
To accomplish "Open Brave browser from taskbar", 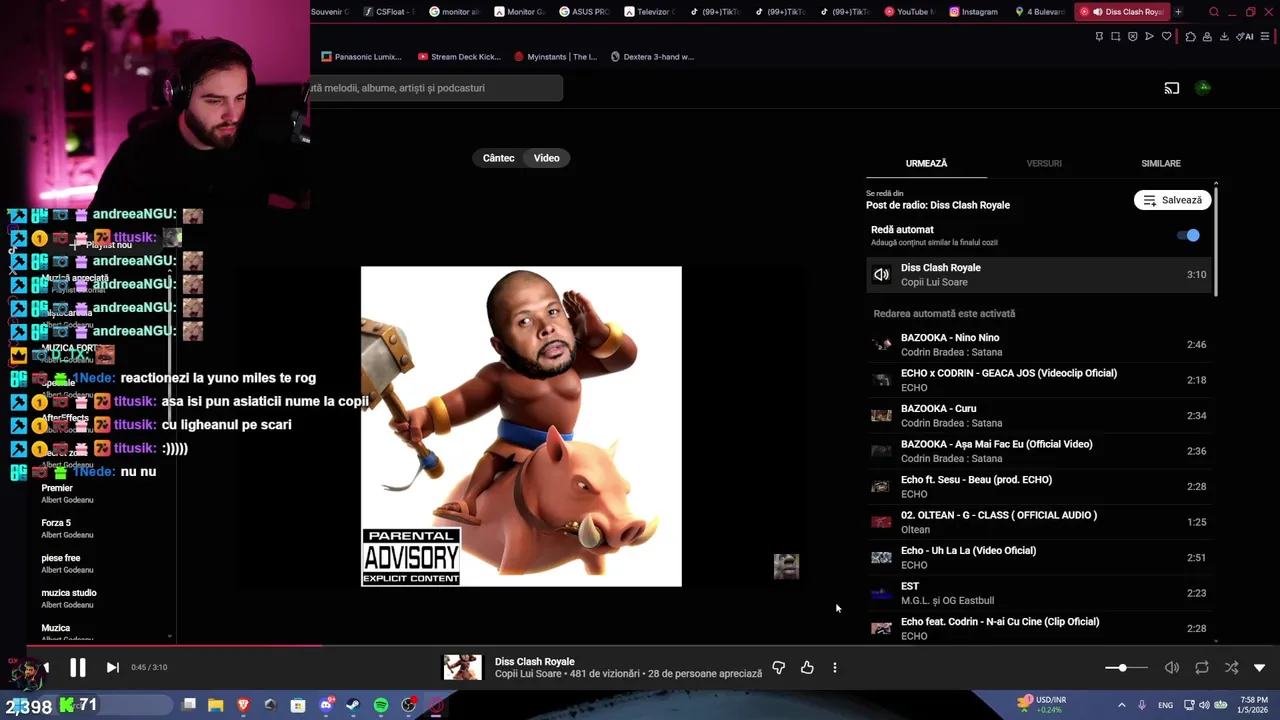I will click(x=243, y=705).
